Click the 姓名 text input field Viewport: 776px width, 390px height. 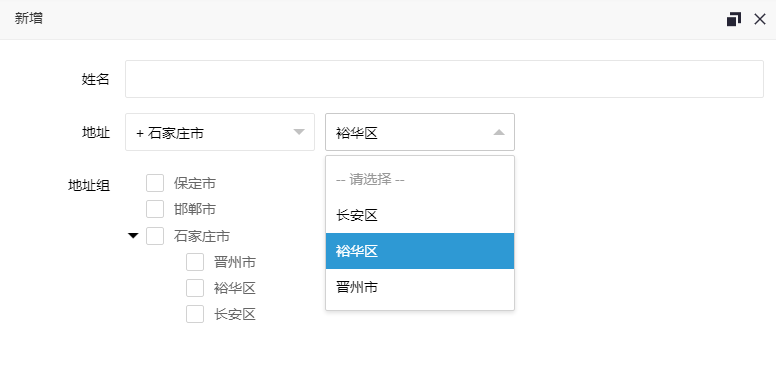(x=444, y=79)
